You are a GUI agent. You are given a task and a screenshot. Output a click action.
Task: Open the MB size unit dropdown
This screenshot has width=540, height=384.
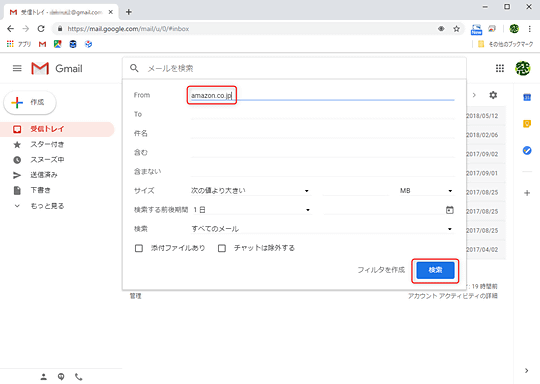click(x=426, y=190)
